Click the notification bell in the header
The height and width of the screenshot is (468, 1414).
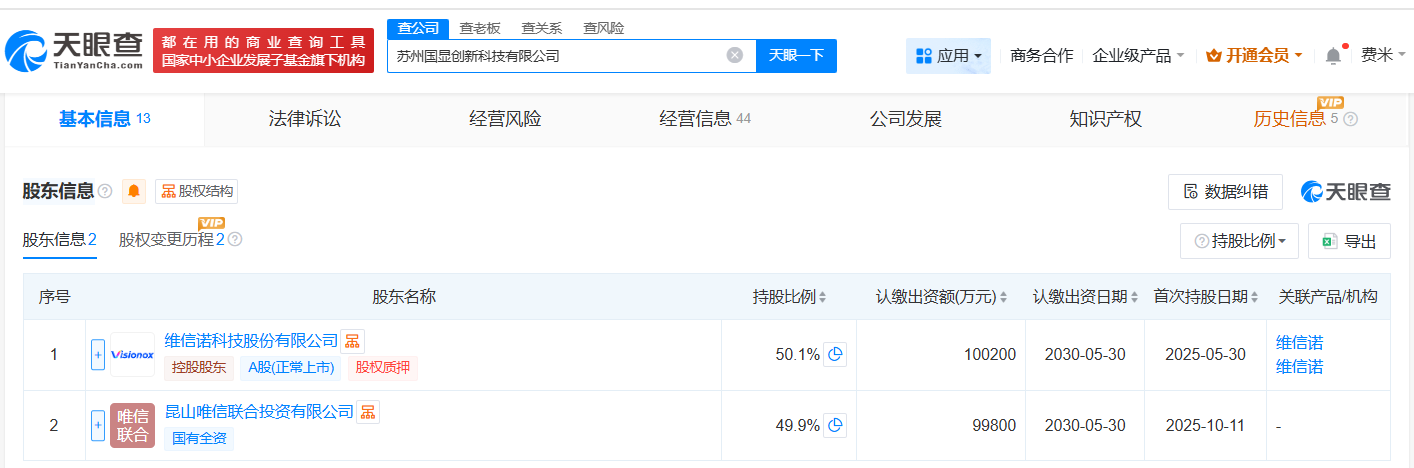(1333, 56)
